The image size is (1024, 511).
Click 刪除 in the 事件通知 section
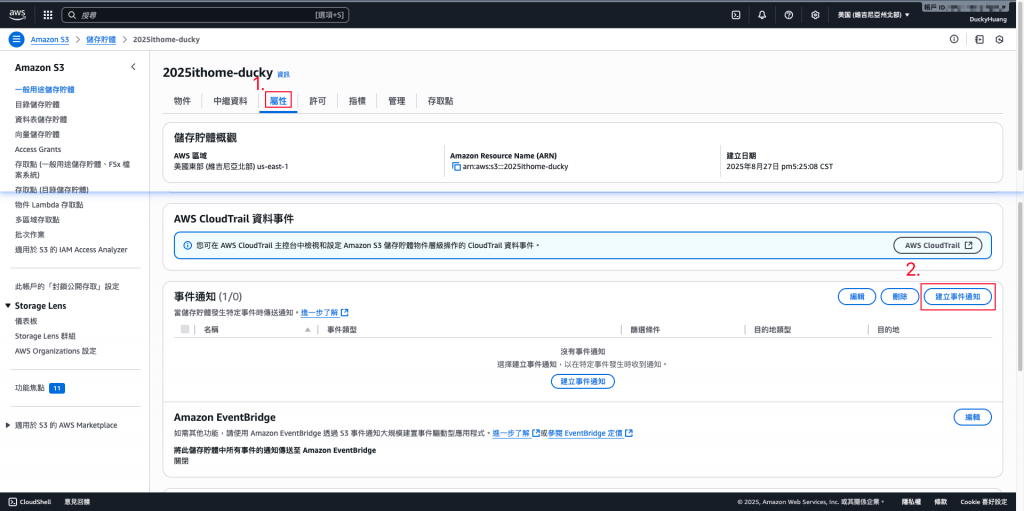[899, 297]
